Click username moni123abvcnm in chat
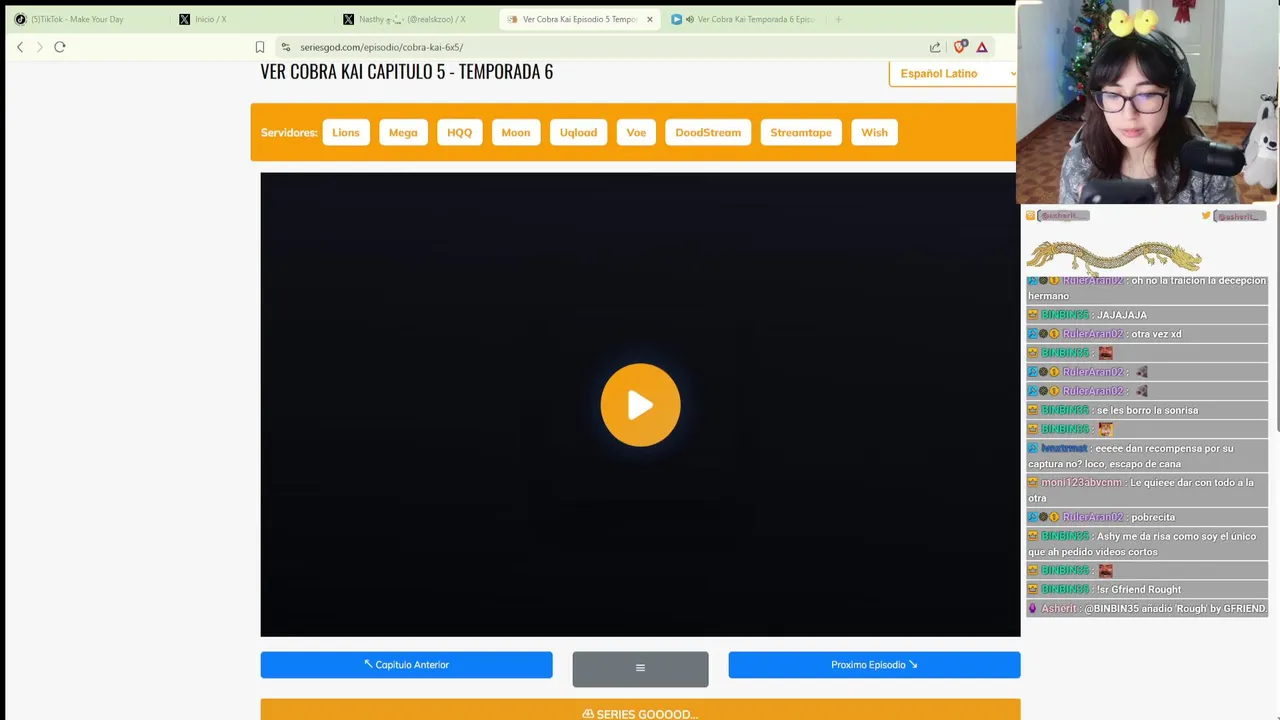 tap(1083, 483)
